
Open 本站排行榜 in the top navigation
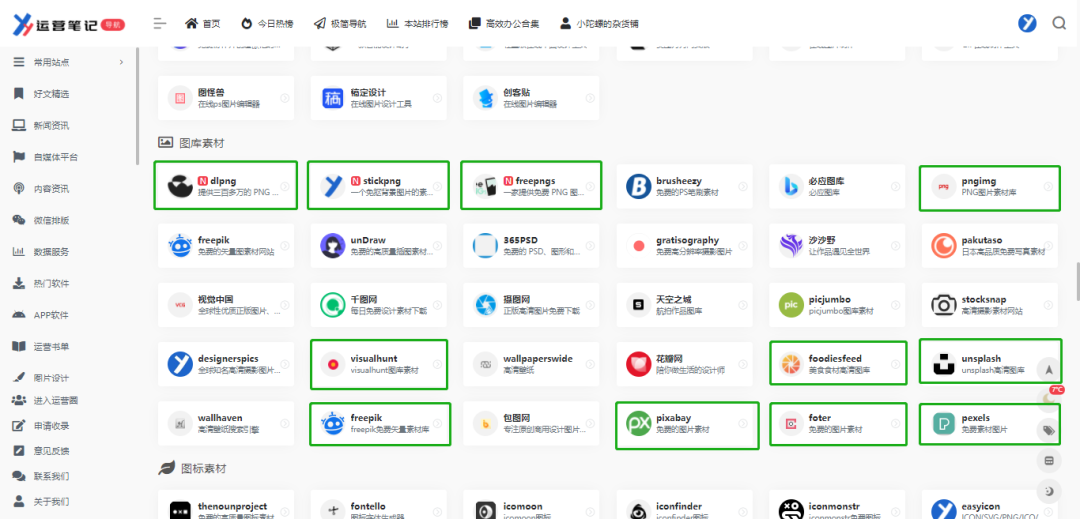coord(417,23)
